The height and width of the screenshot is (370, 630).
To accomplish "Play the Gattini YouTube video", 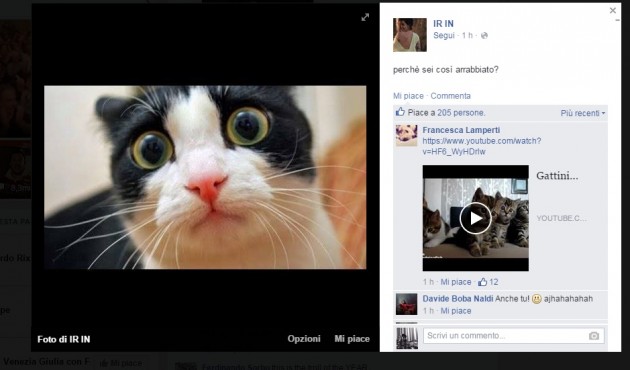I will (x=476, y=218).
